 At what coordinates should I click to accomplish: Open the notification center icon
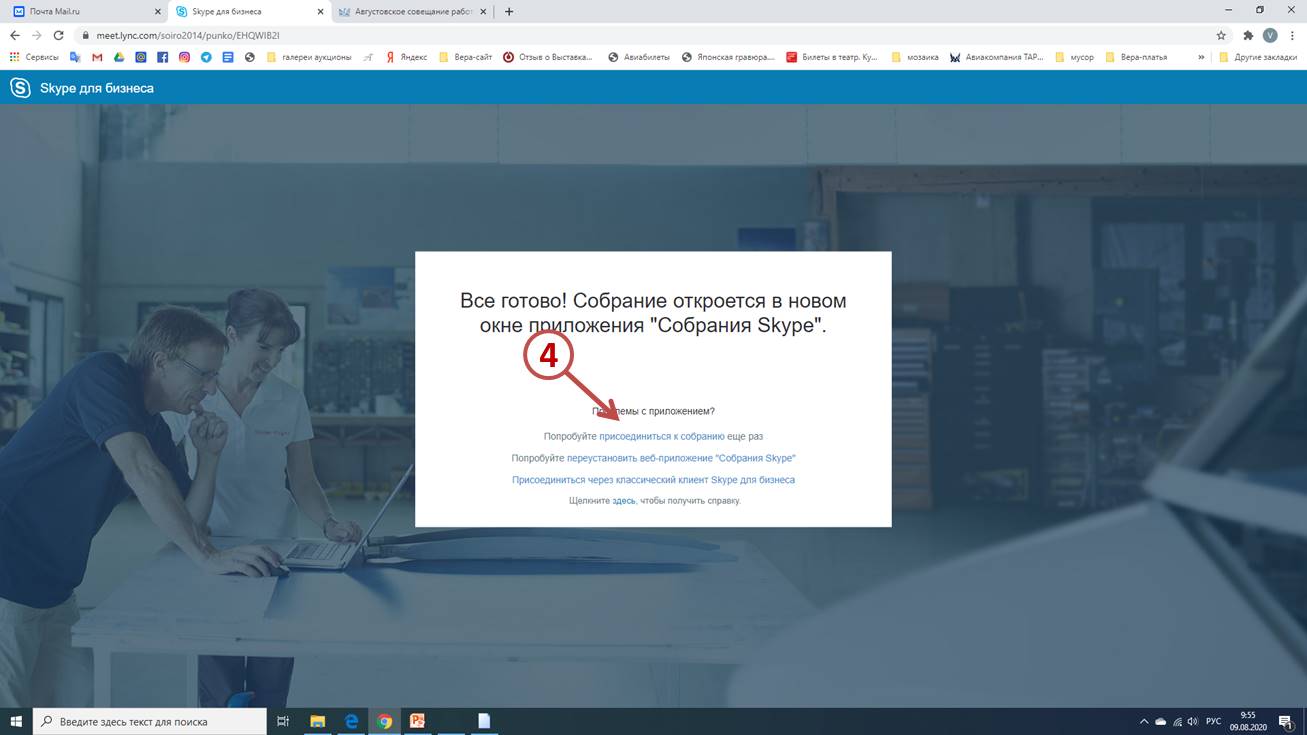coord(1286,721)
